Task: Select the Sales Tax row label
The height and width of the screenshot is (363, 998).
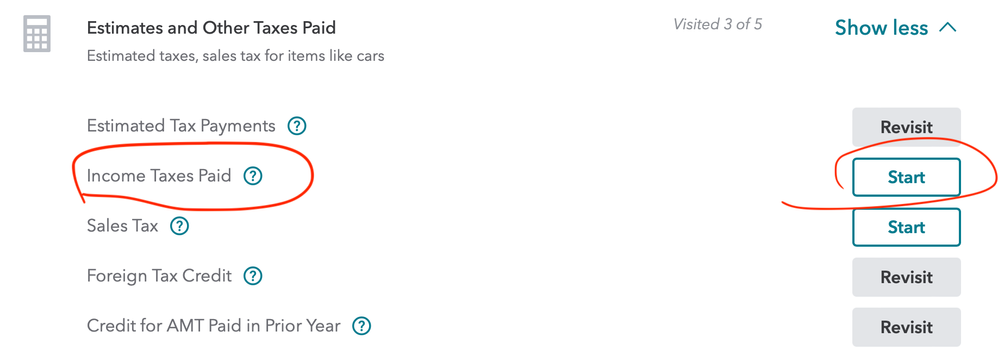Action: (122, 226)
